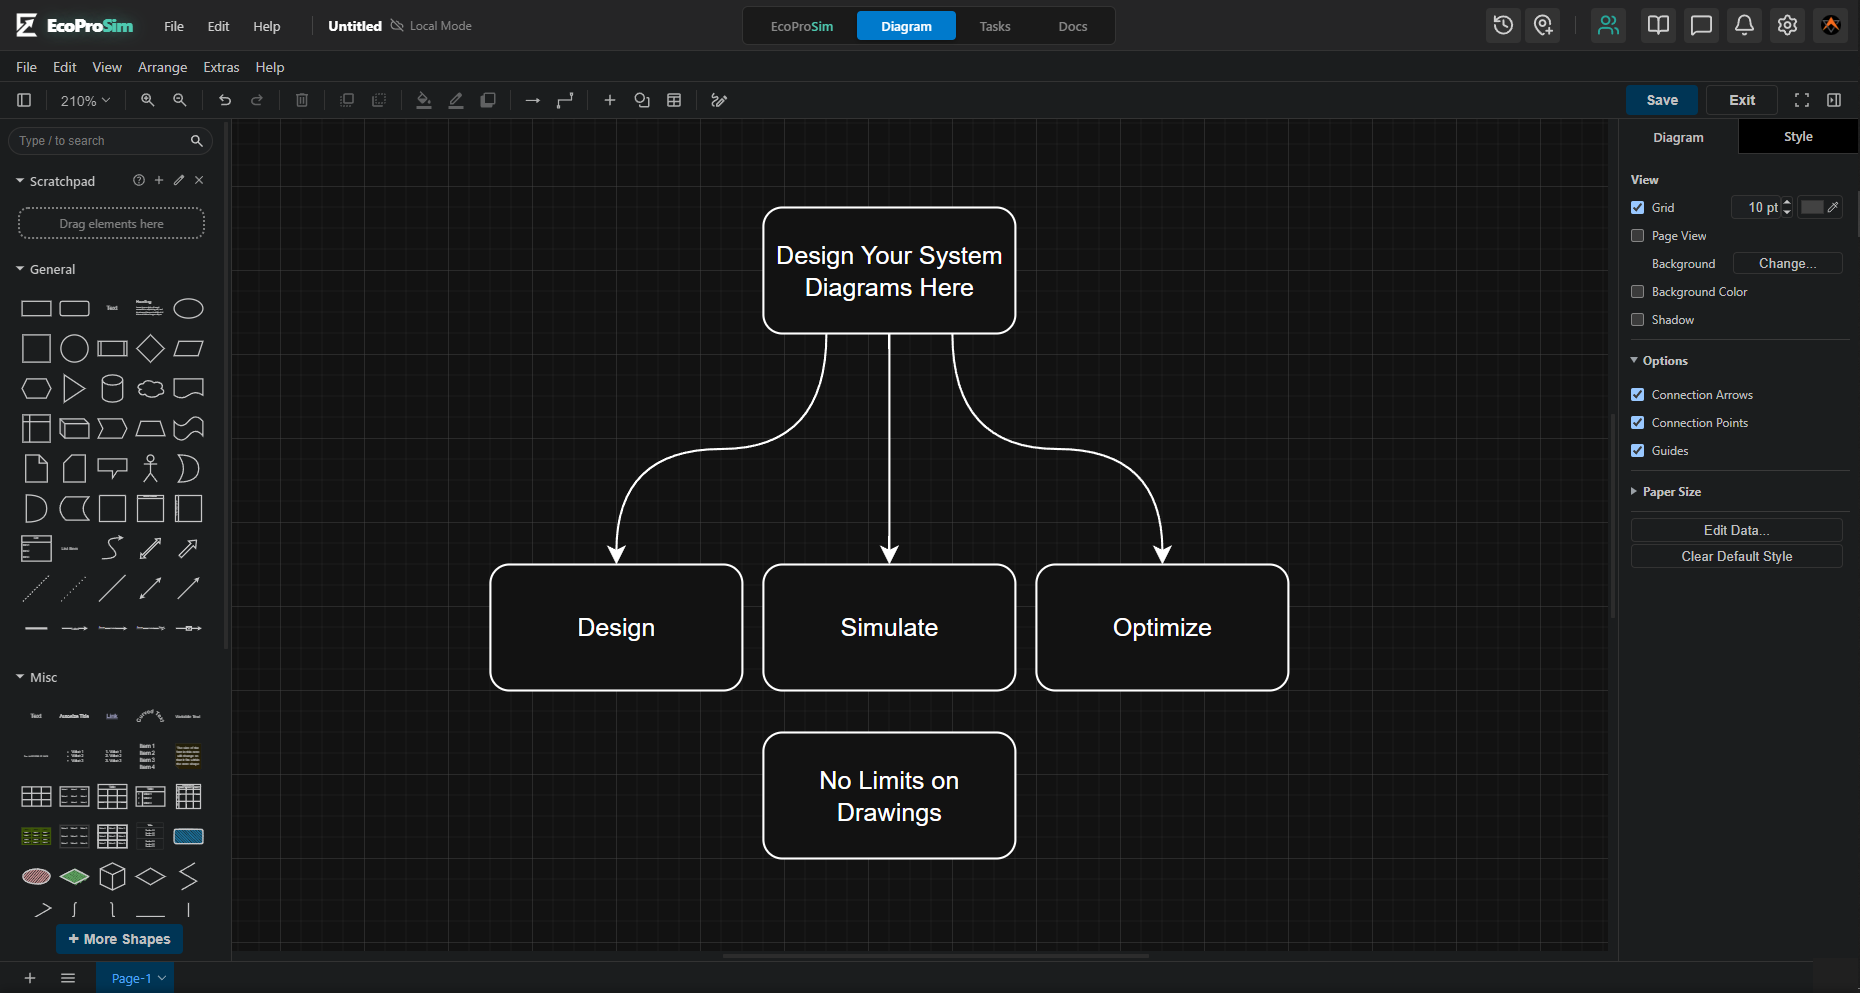Switch to the Tasks tab

[x=995, y=26]
